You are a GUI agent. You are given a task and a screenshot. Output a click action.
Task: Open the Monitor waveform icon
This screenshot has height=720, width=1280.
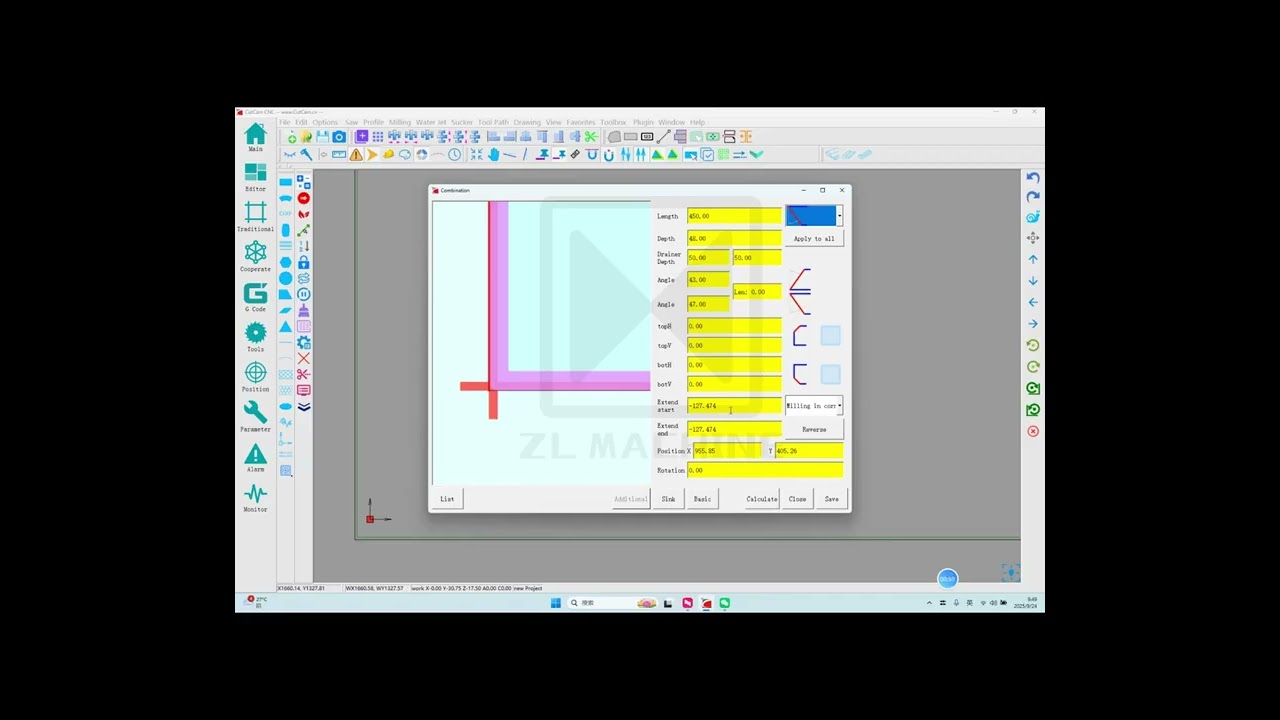(255, 493)
